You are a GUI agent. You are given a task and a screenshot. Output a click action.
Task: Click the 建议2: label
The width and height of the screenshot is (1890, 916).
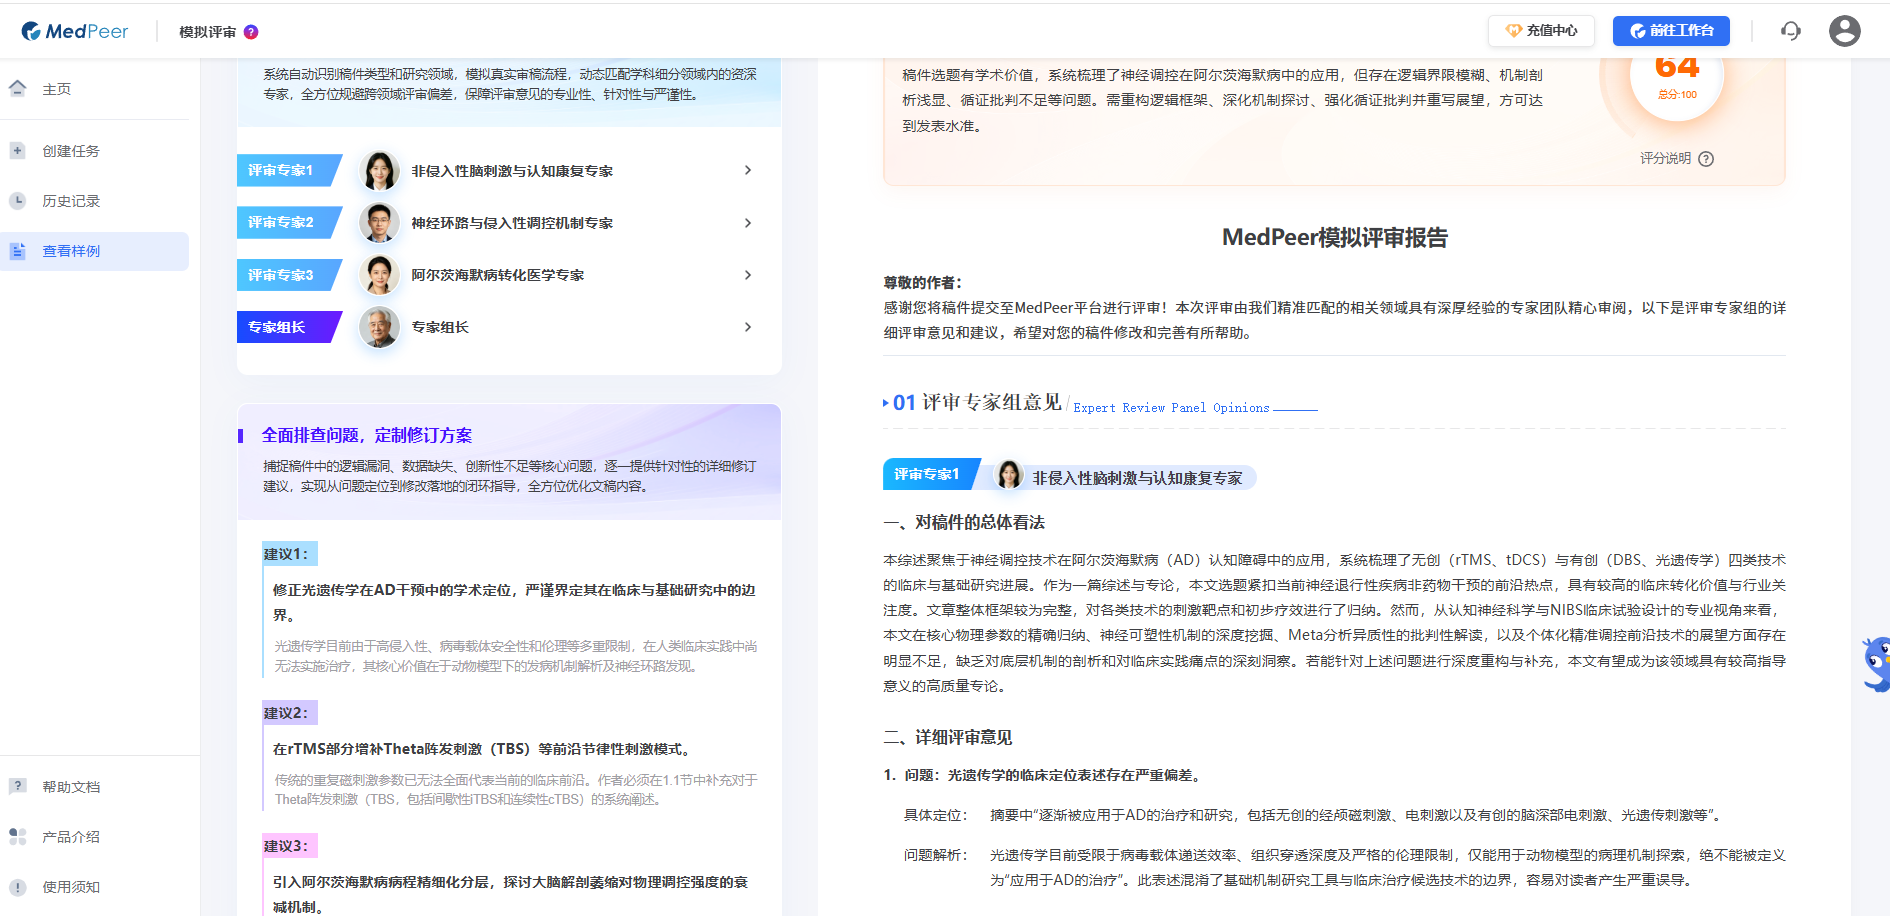click(289, 713)
